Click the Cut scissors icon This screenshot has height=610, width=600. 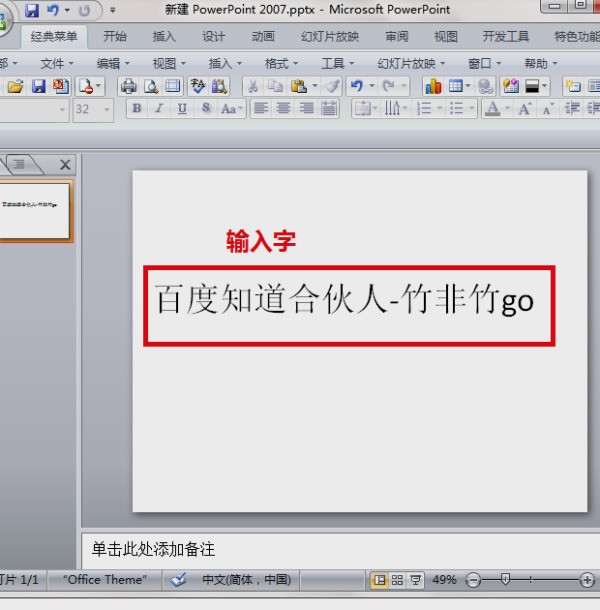252,86
